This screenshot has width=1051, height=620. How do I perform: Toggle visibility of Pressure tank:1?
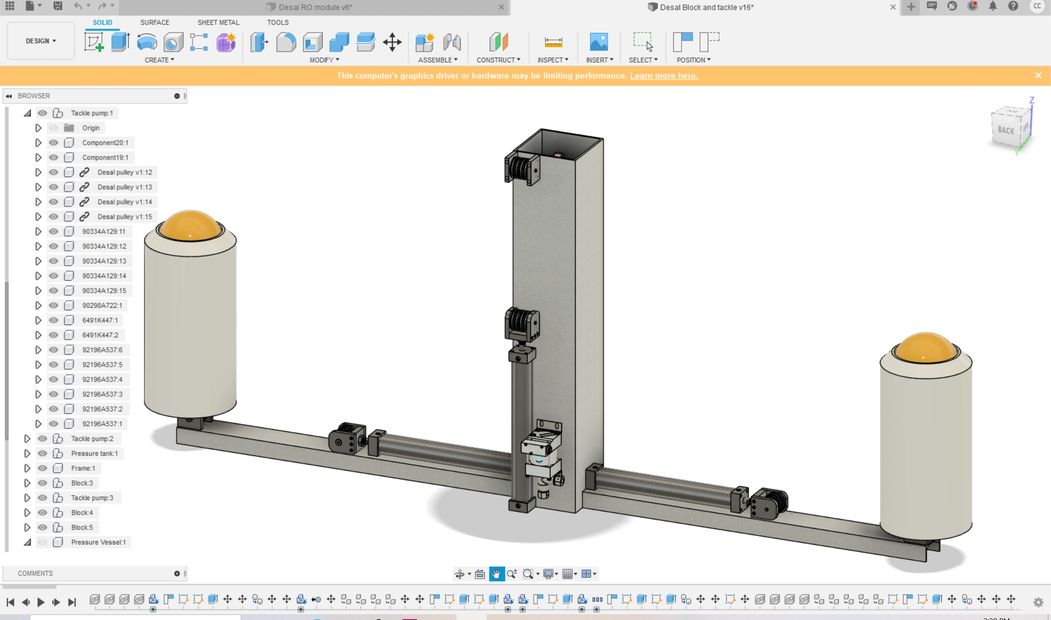[43, 453]
